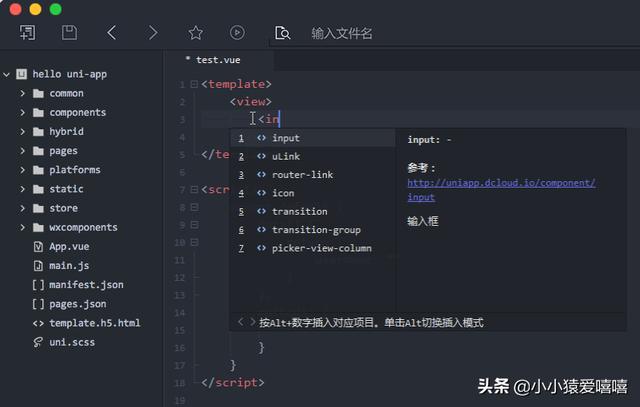
Task: Expand the static folder
Action: [22, 189]
